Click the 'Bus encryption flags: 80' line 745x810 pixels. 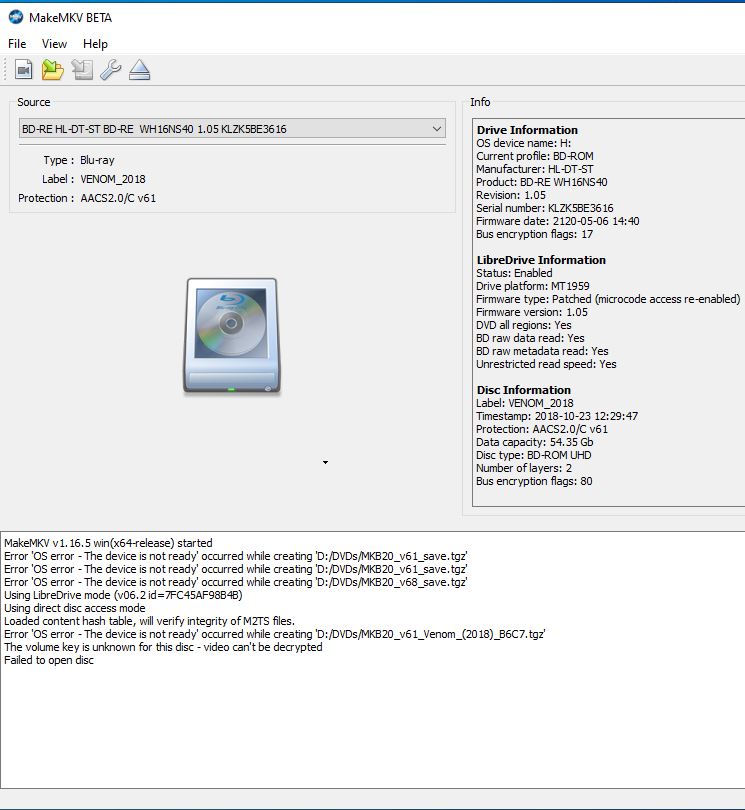(x=534, y=481)
